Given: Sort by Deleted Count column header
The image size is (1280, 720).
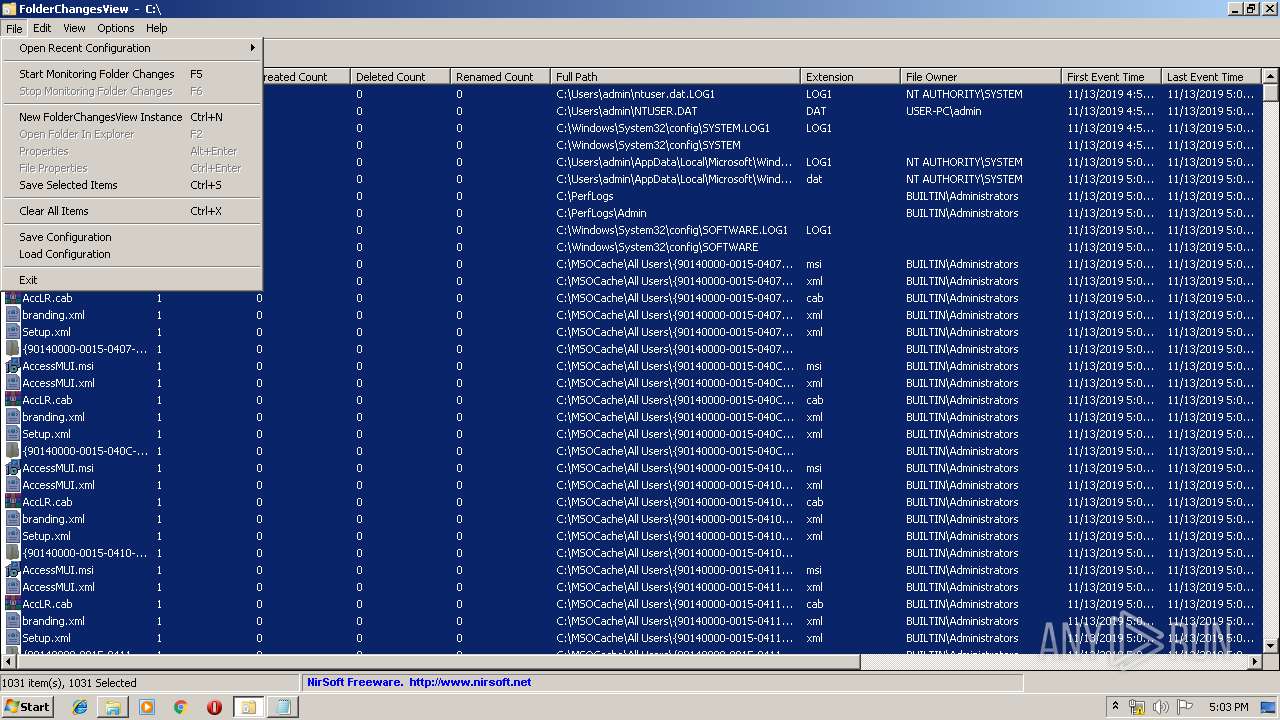Looking at the screenshot, I should coord(400,77).
